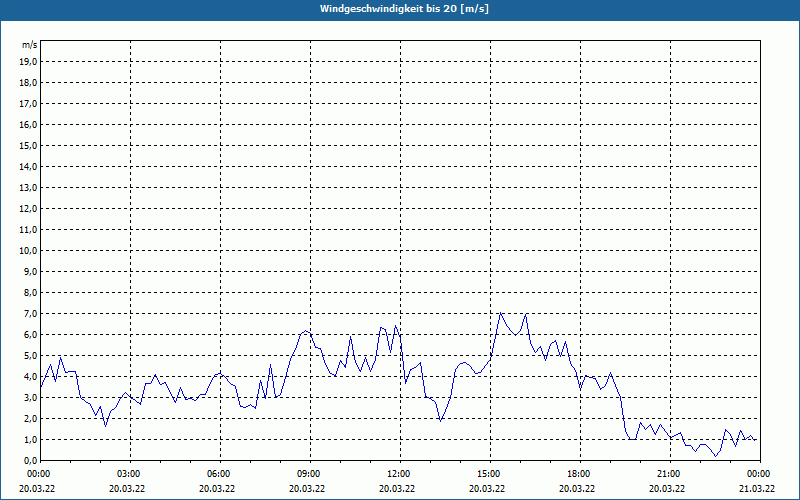Click the "20.03.22" date under 06:00
Screen dimensions: 800x500
point(217,489)
